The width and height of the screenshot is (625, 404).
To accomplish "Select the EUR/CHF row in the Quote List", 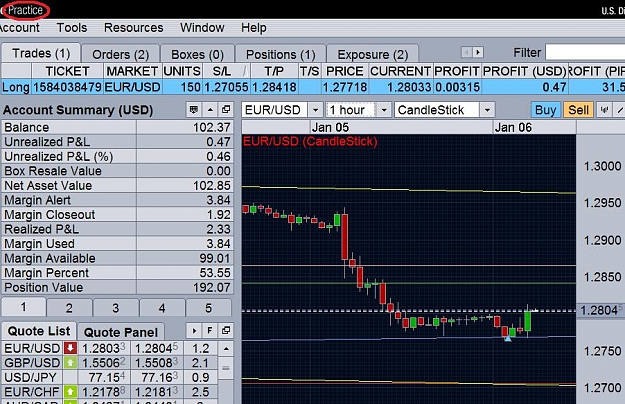I will 110,392.
